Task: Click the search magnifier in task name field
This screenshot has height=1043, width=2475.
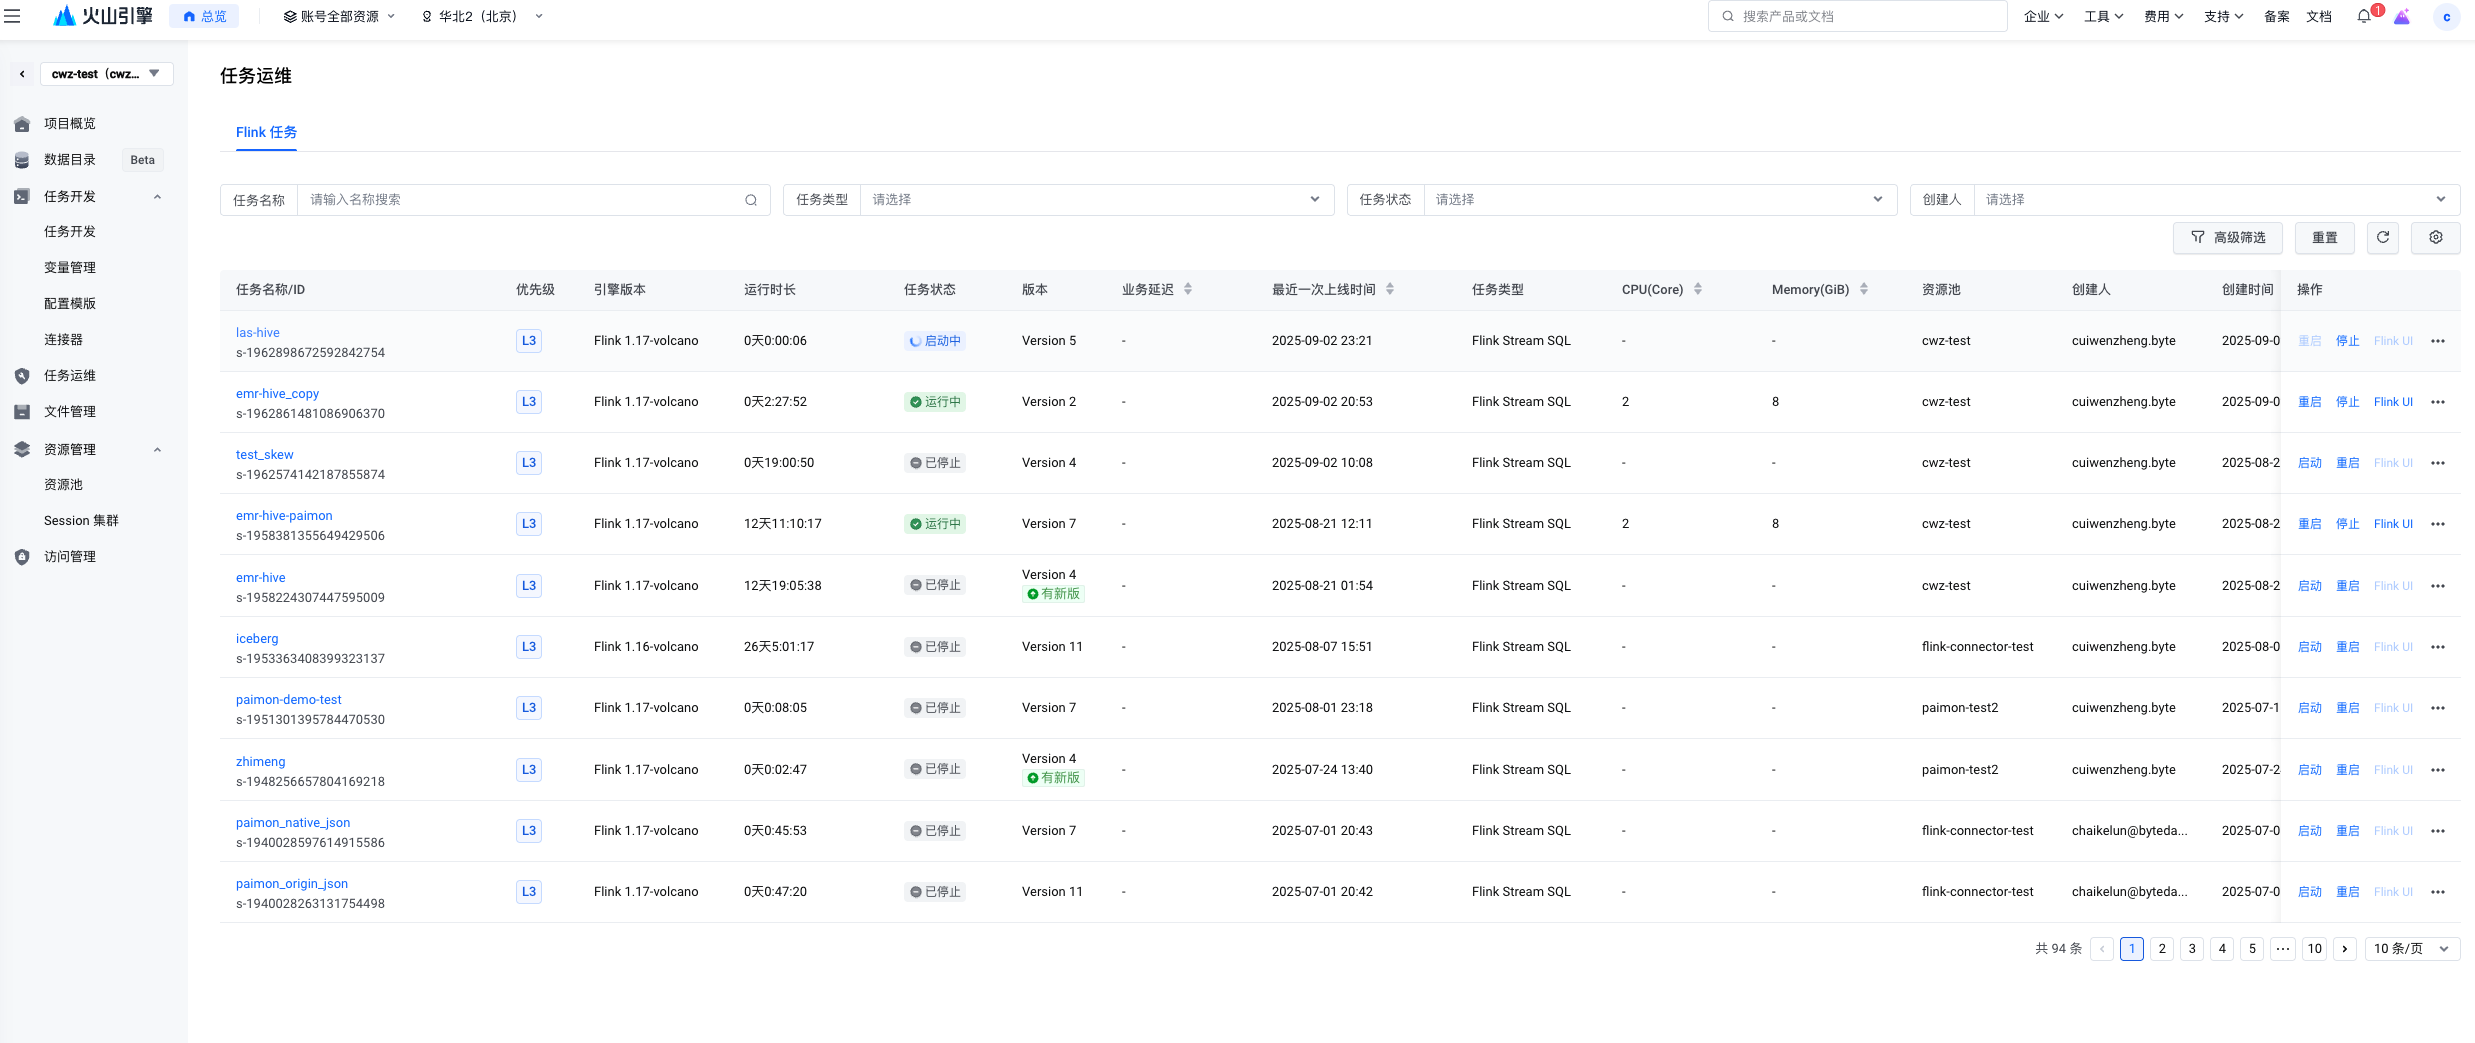Action: click(751, 200)
